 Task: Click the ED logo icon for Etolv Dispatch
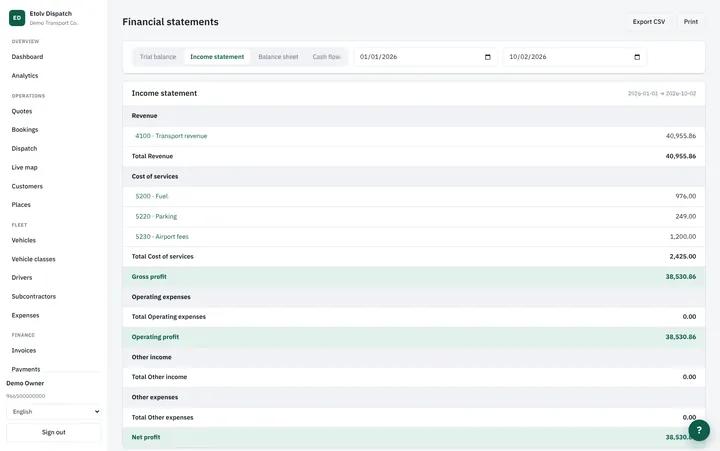point(17,18)
